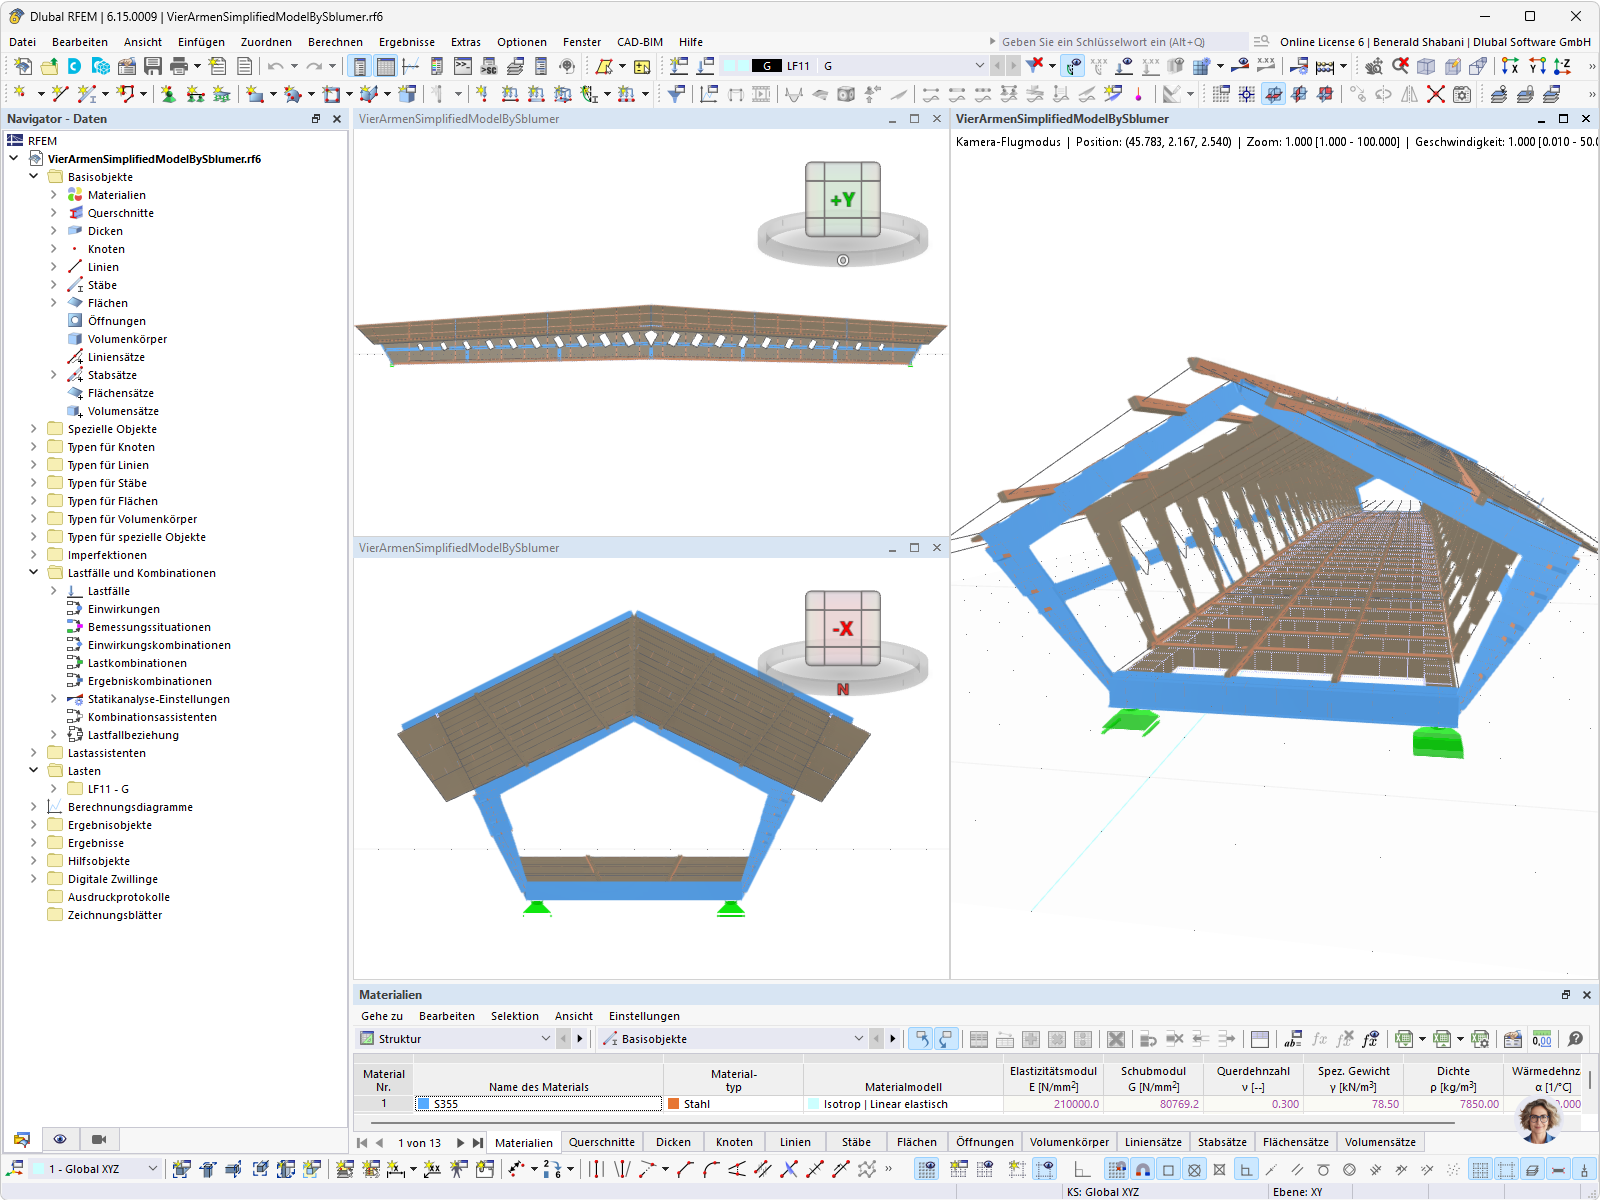Click the -X view cube

pyautogui.click(x=842, y=628)
